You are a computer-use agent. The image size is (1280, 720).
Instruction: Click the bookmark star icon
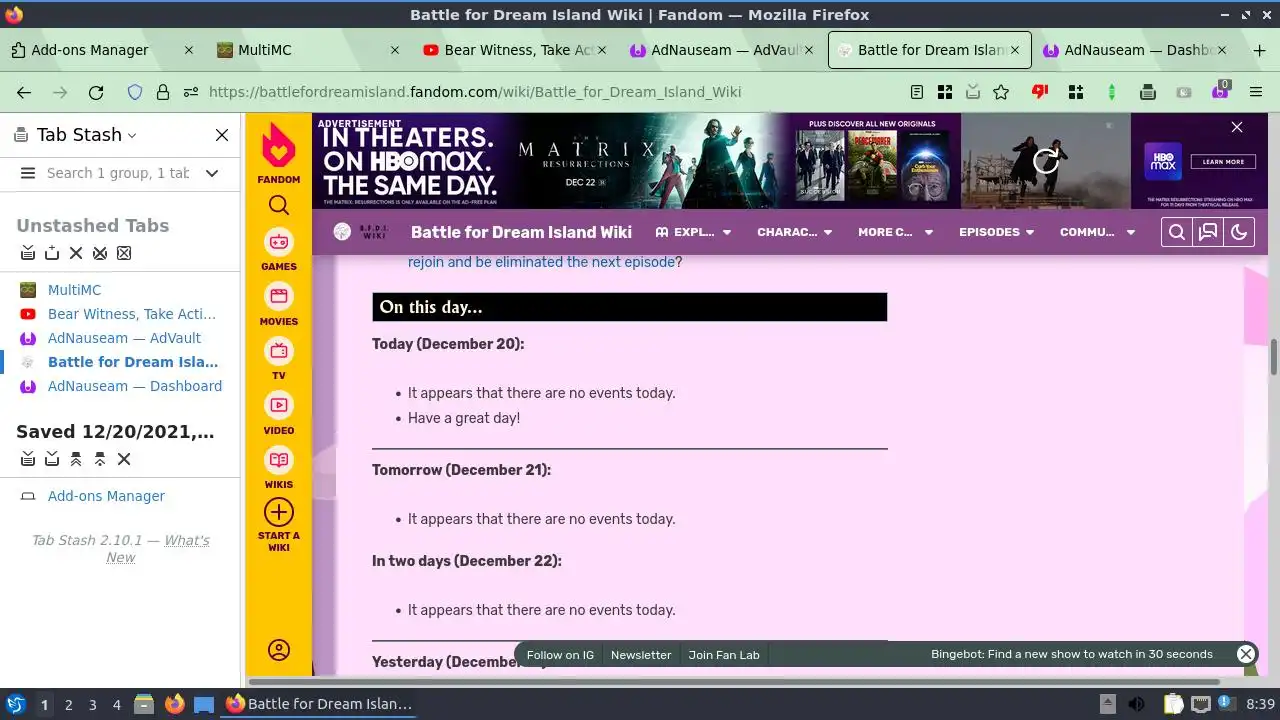coord(1001,92)
